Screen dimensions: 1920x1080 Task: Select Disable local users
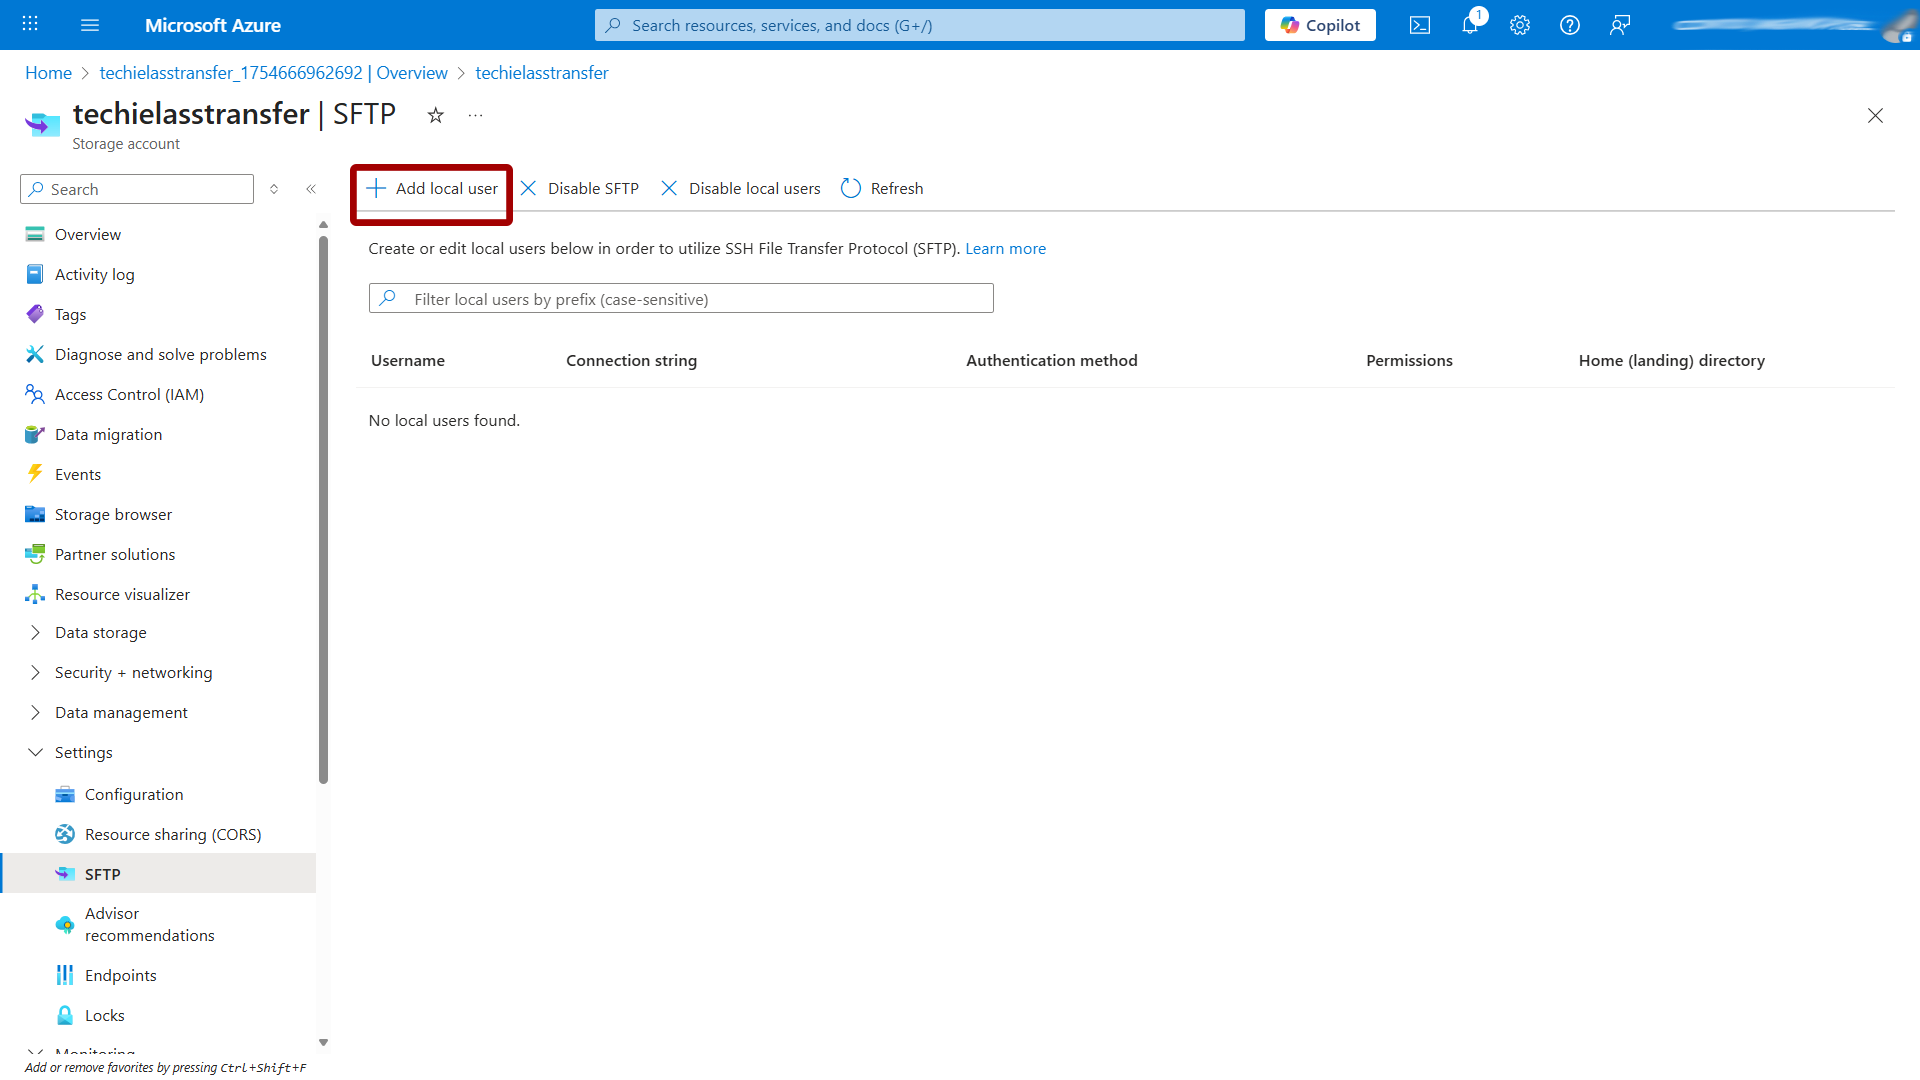(x=740, y=188)
